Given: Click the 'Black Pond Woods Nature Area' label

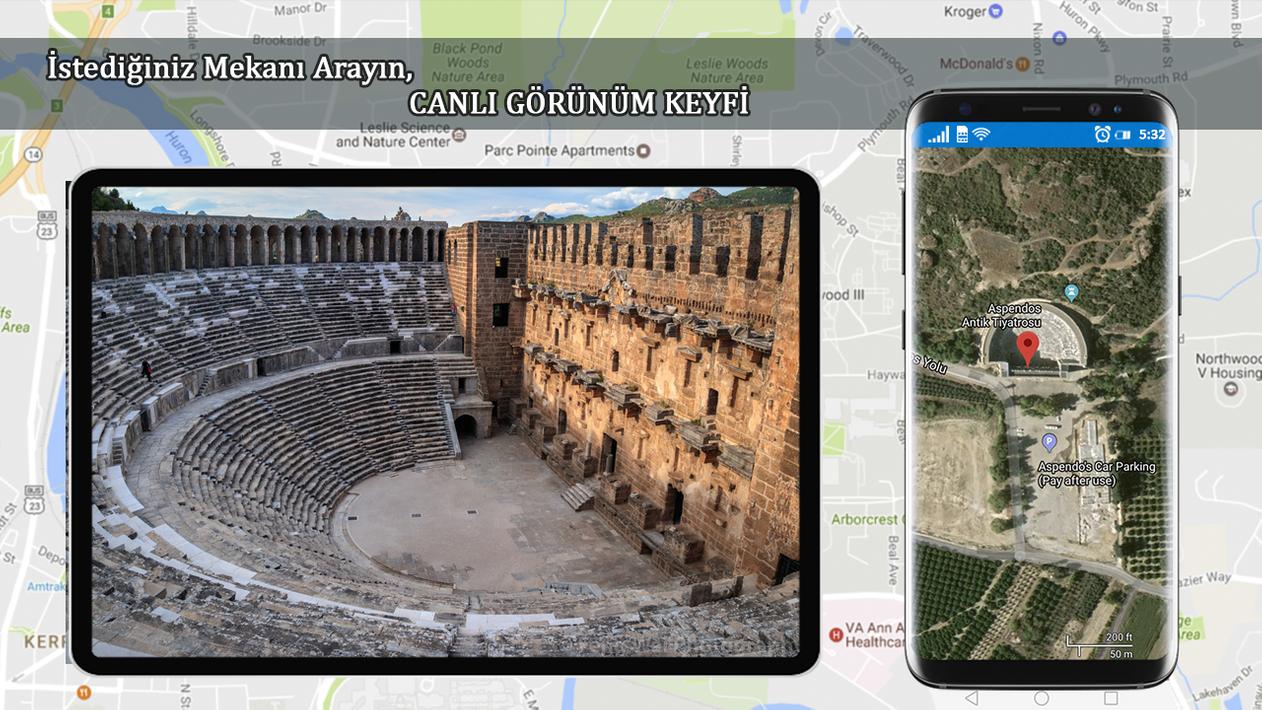Looking at the screenshot, I should [468, 62].
